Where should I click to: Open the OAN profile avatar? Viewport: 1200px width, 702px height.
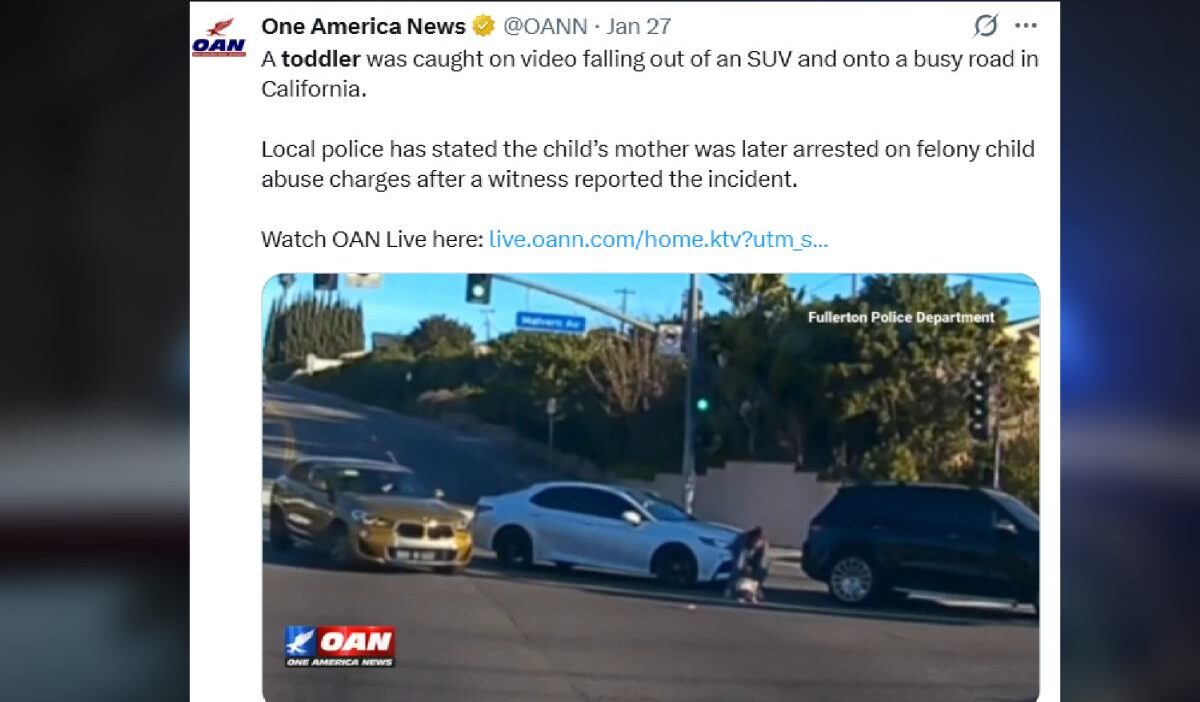point(218,36)
